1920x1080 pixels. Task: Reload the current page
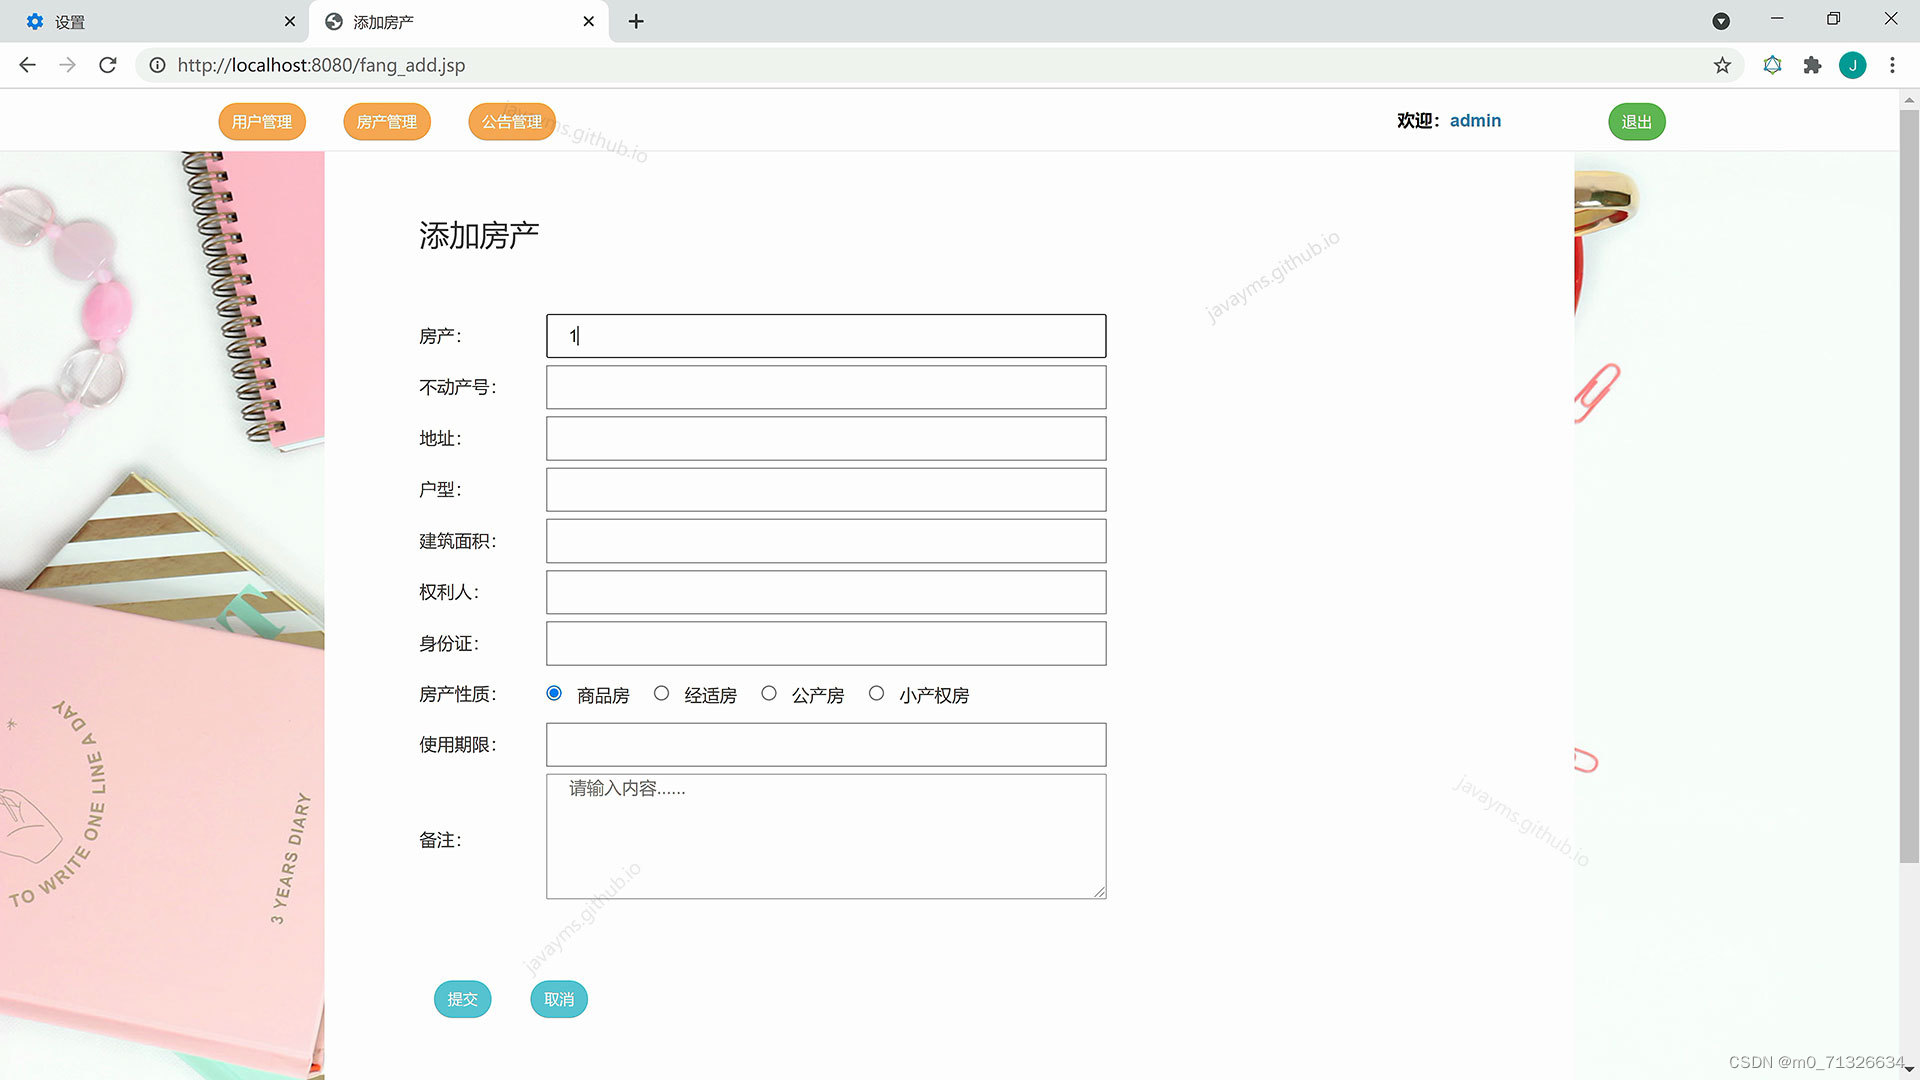(108, 65)
